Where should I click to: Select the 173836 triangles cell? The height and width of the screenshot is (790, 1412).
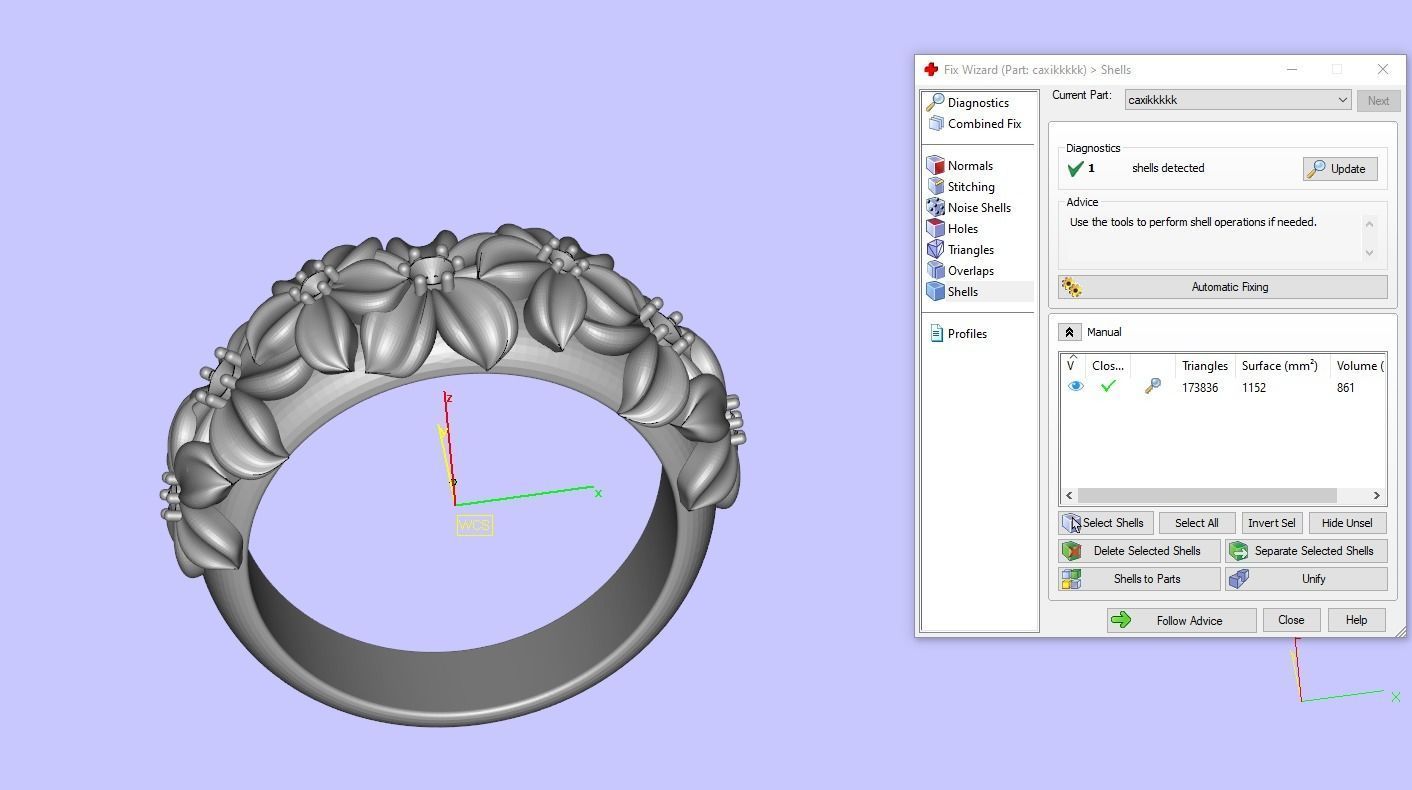[x=1199, y=388]
